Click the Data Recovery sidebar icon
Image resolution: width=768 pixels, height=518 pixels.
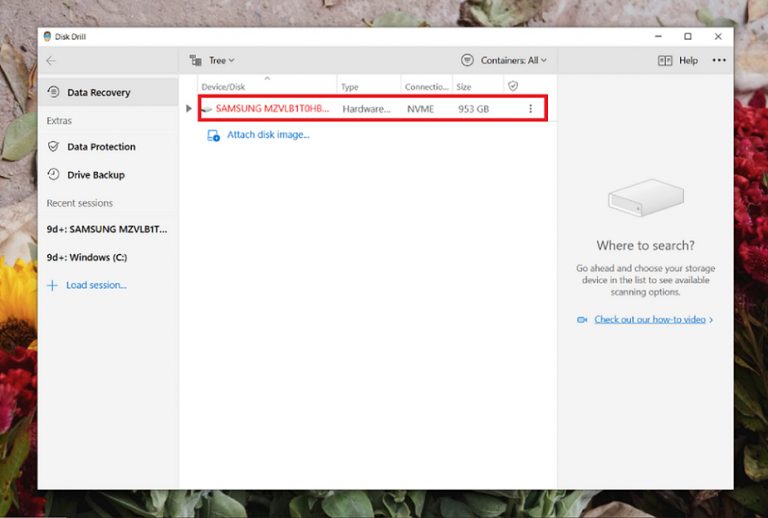pos(54,93)
